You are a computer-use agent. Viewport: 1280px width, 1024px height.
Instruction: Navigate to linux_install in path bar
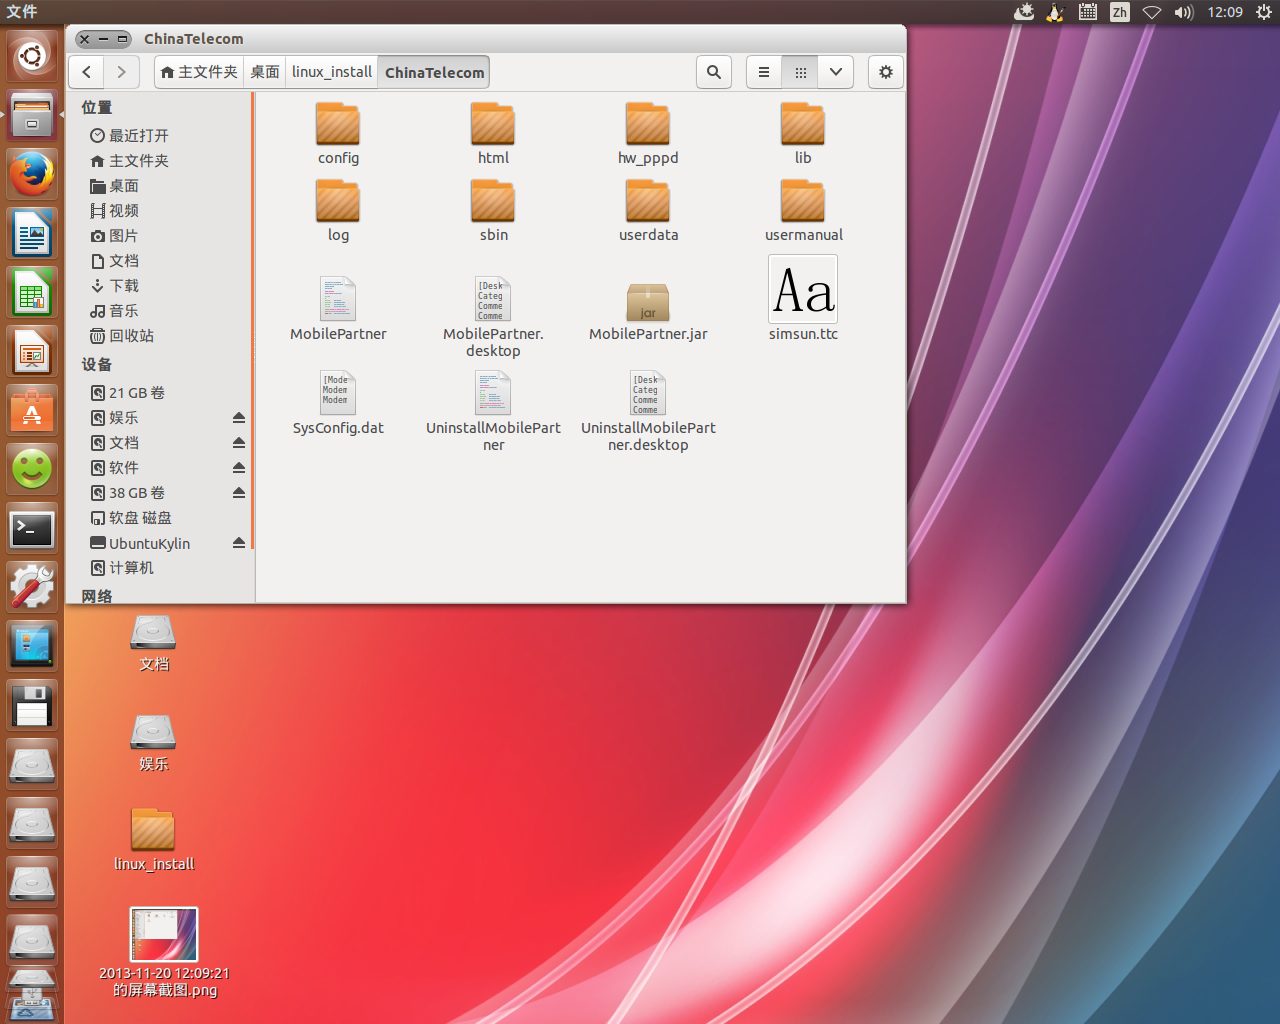(x=332, y=72)
